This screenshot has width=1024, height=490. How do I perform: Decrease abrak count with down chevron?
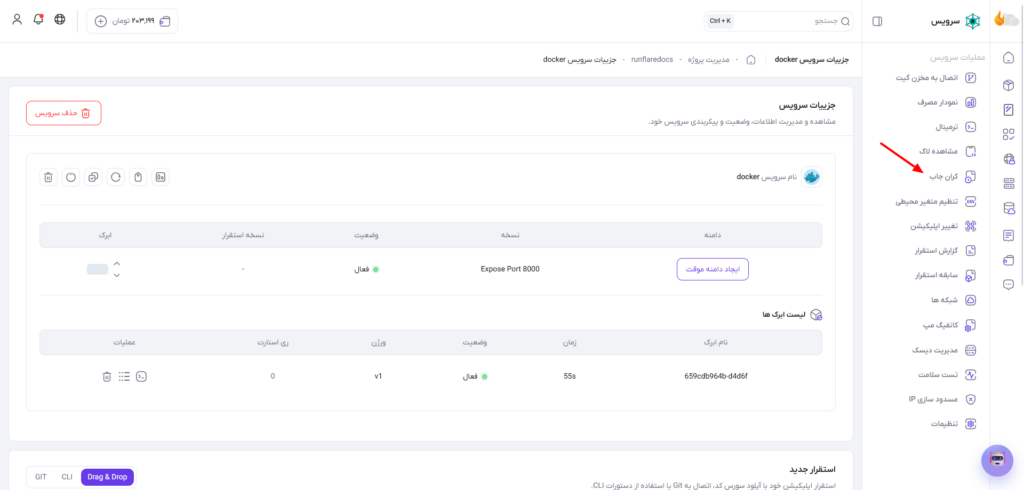[x=116, y=275]
